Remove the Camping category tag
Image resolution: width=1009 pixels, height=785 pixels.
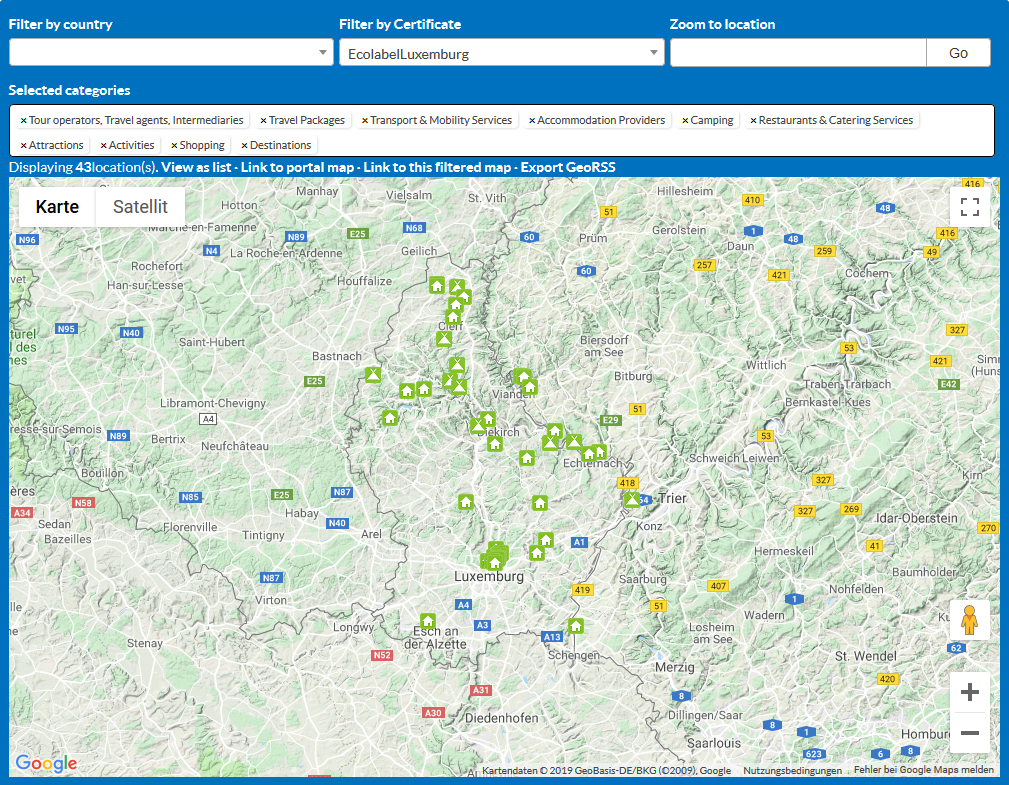(x=685, y=120)
